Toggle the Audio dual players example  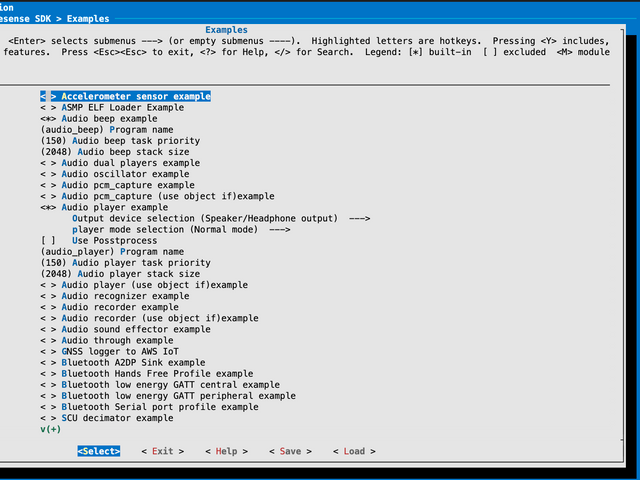[120, 163]
